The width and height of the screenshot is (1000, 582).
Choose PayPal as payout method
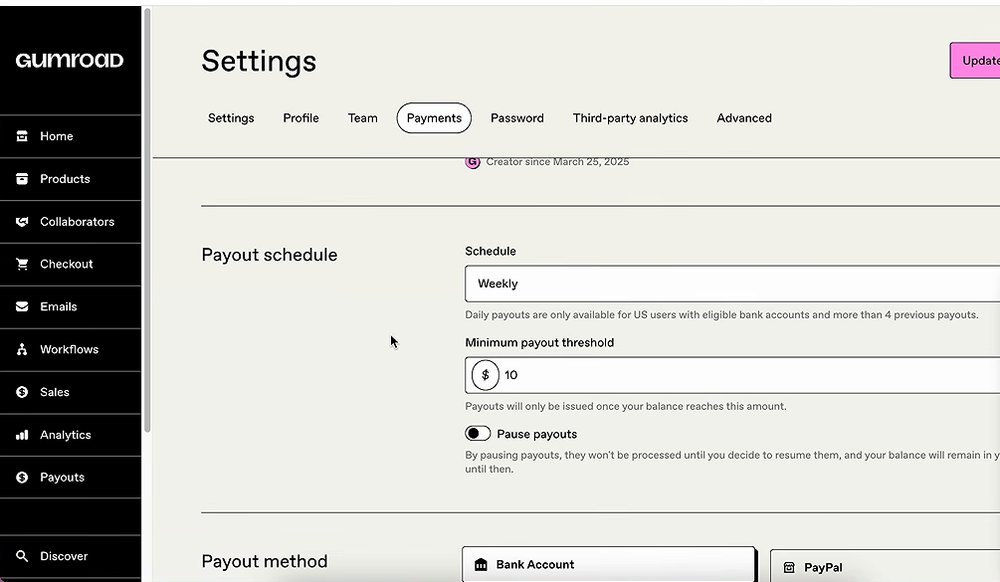(x=885, y=567)
